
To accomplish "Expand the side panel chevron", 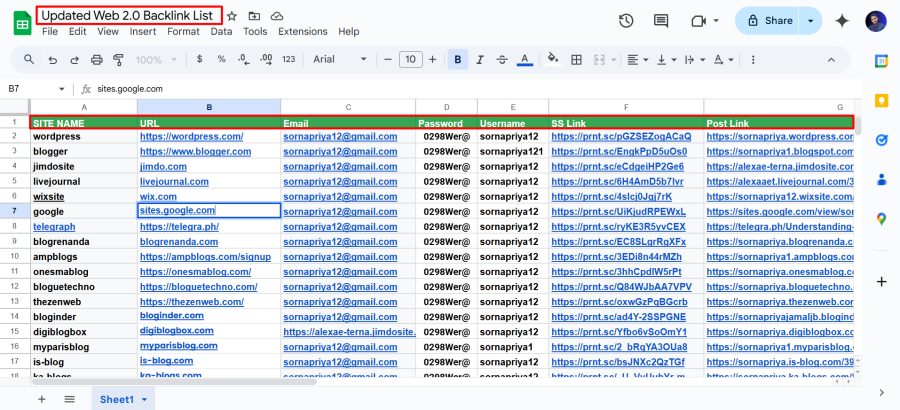I will coord(881,393).
